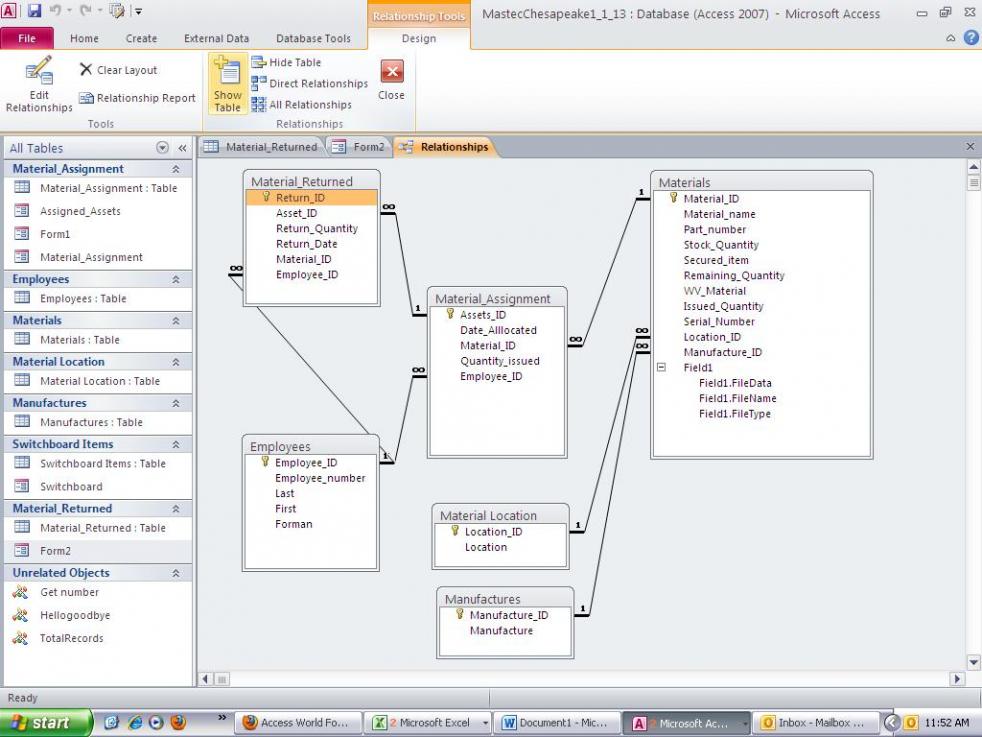Select Employee_number field in Employees
982x737 pixels.
[x=319, y=478]
